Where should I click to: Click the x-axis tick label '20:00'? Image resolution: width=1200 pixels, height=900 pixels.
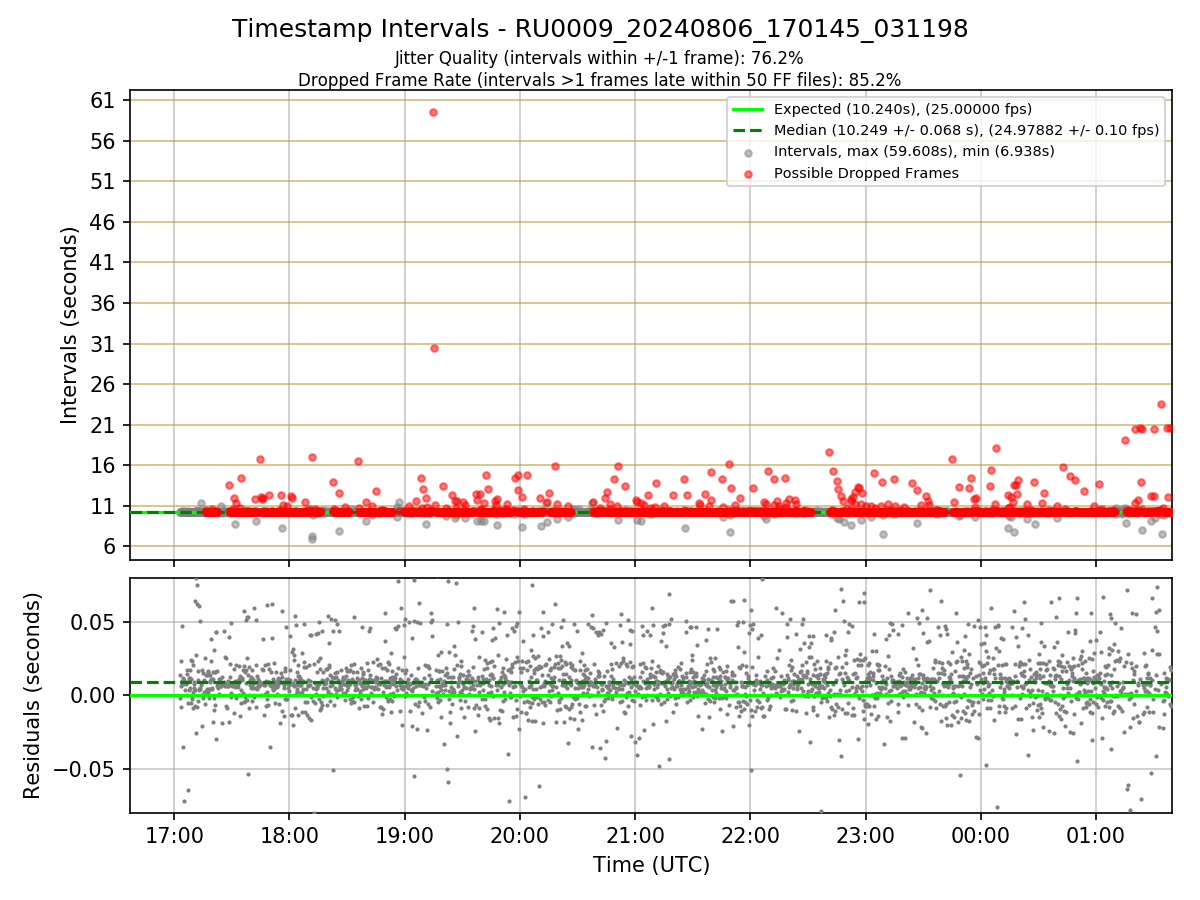pyautogui.click(x=520, y=834)
